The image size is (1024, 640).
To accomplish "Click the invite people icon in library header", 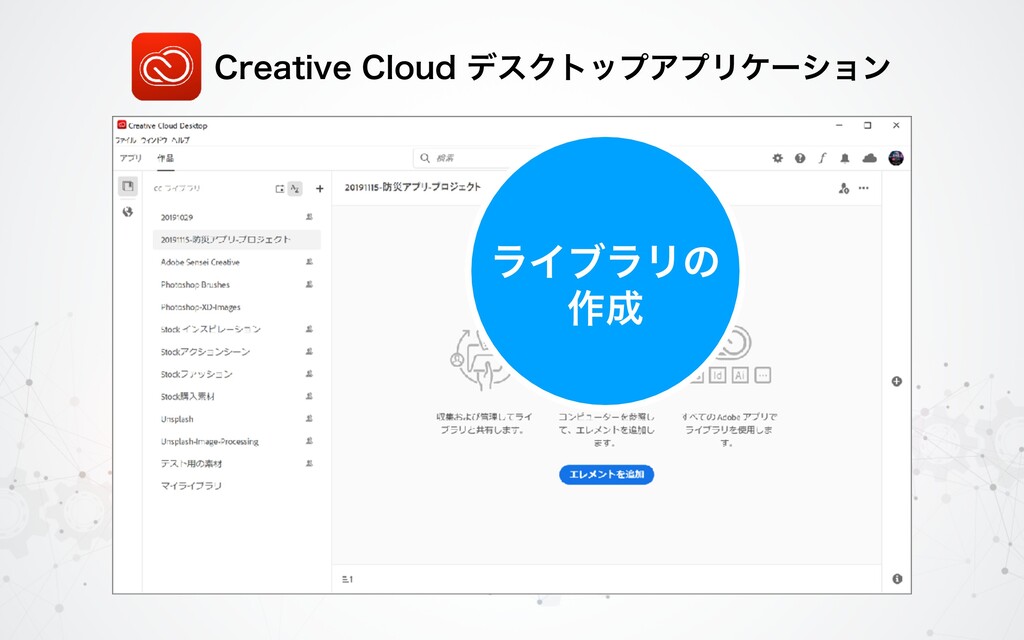I will [x=843, y=188].
